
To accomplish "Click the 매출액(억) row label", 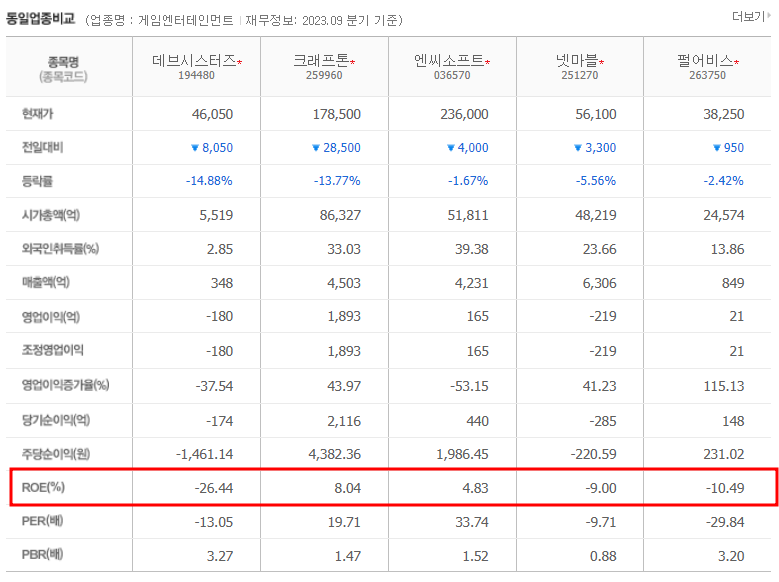I will coord(46,282).
